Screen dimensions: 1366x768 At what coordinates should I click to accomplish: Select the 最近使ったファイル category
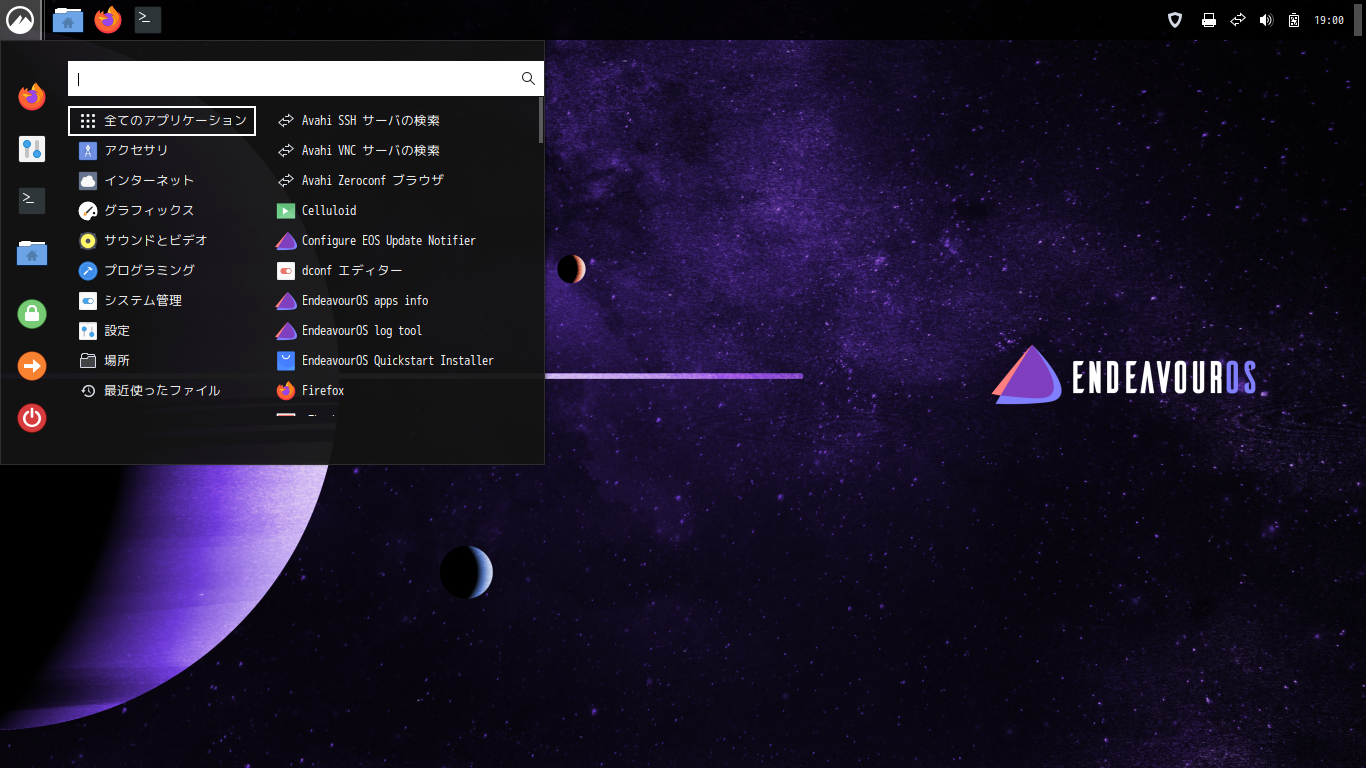coord(162,391)
